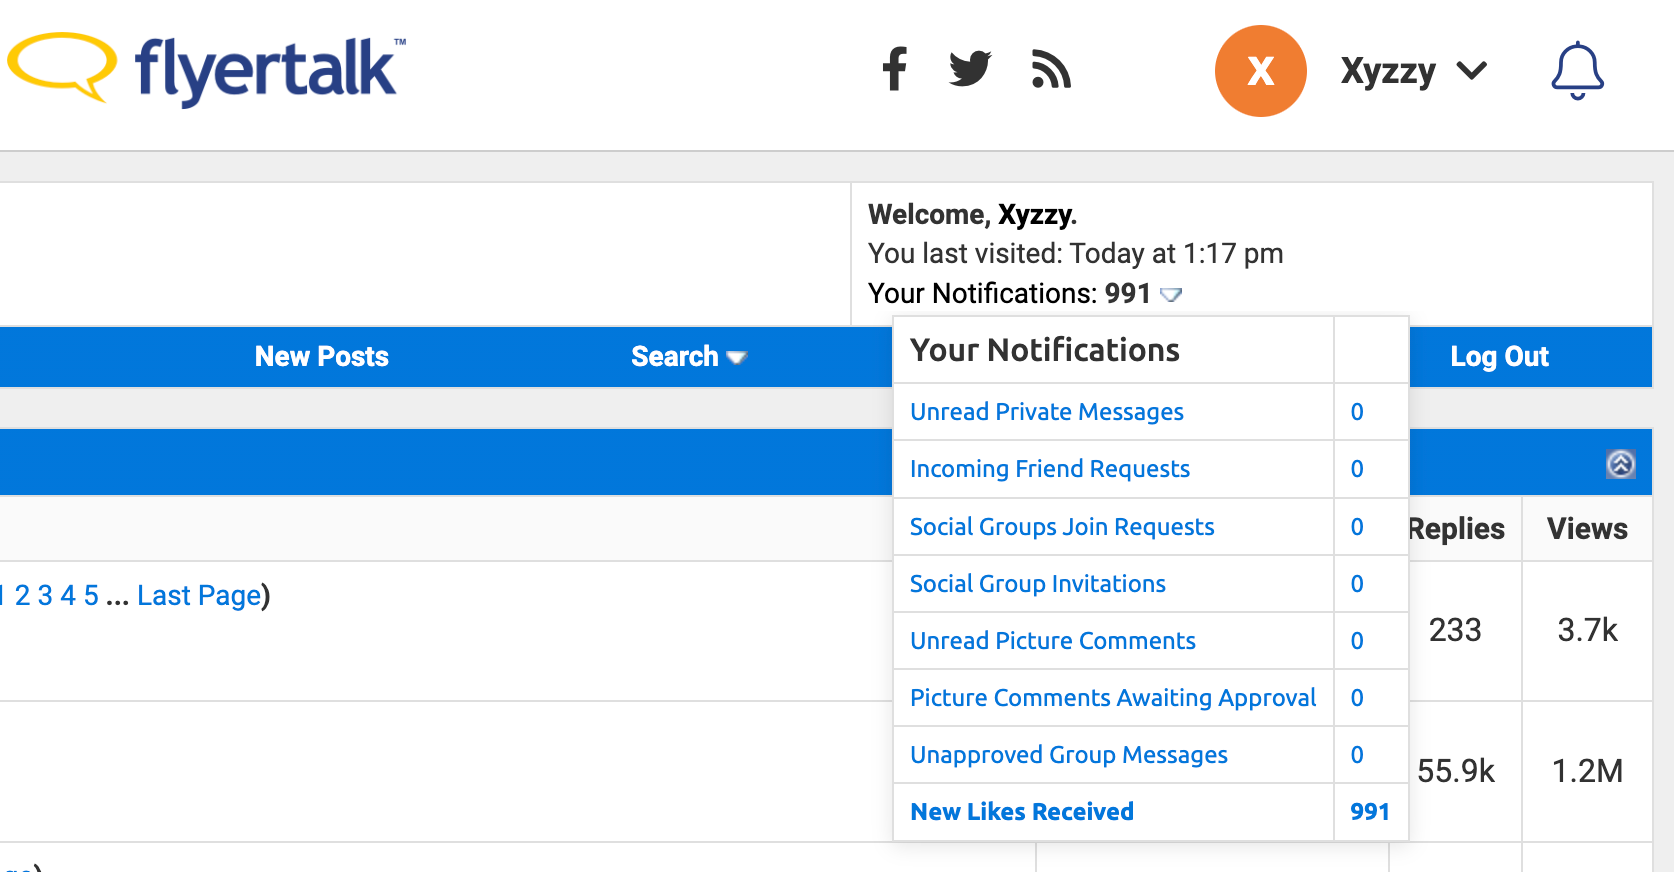Collapse the forum section with the arrow icon
This screenshot has height=872, width=1674.
point(1620,464)
